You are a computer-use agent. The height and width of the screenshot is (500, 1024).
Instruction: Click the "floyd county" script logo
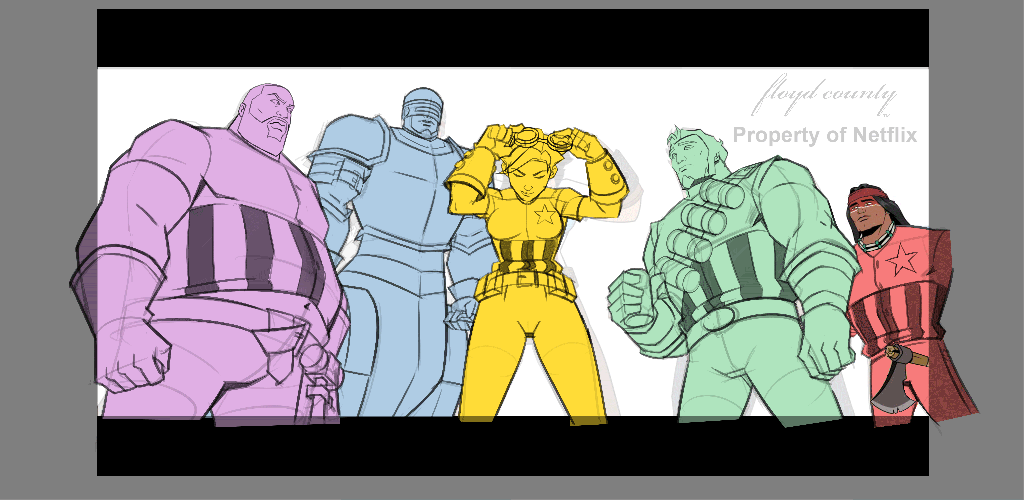(x=825, y=97)
